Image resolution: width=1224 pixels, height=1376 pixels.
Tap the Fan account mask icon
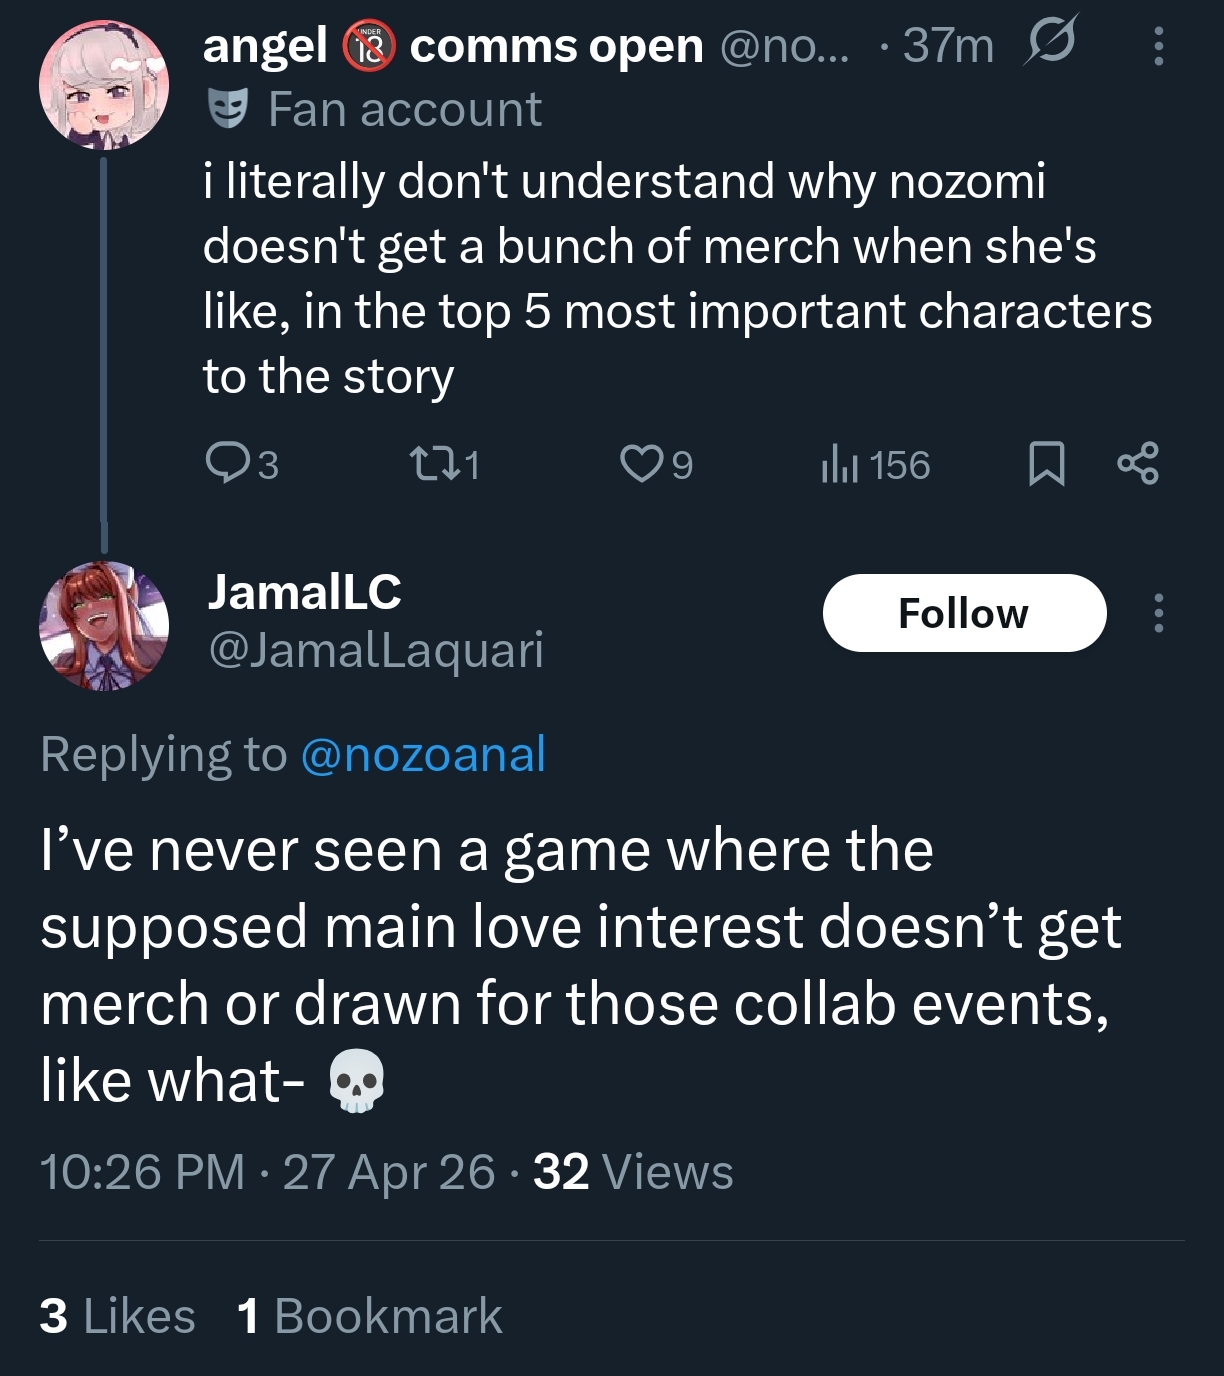click(x=228, y=108)
